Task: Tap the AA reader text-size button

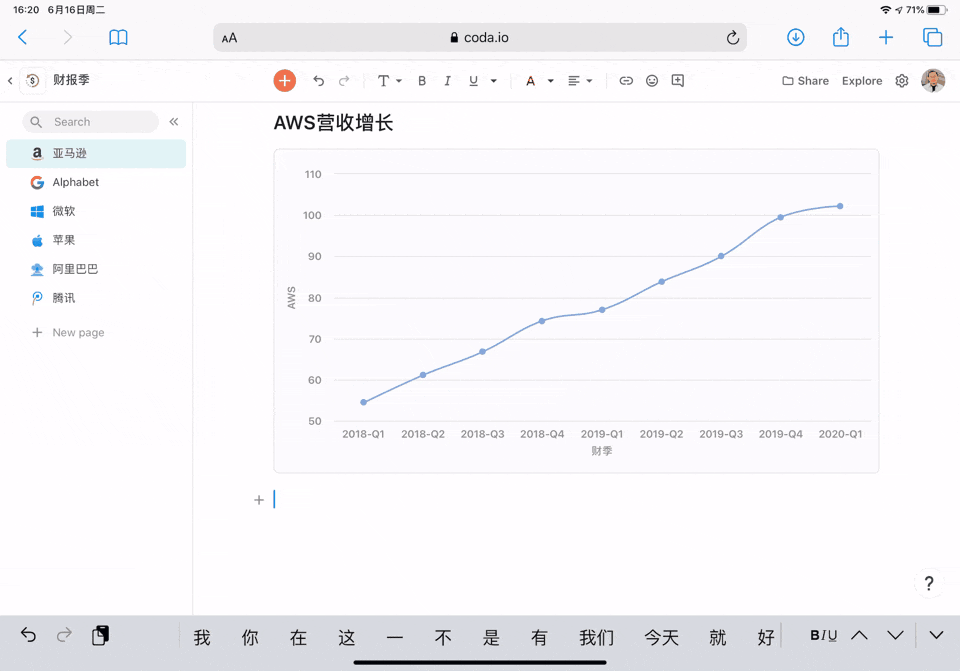Action: click(x=230, y=38)
